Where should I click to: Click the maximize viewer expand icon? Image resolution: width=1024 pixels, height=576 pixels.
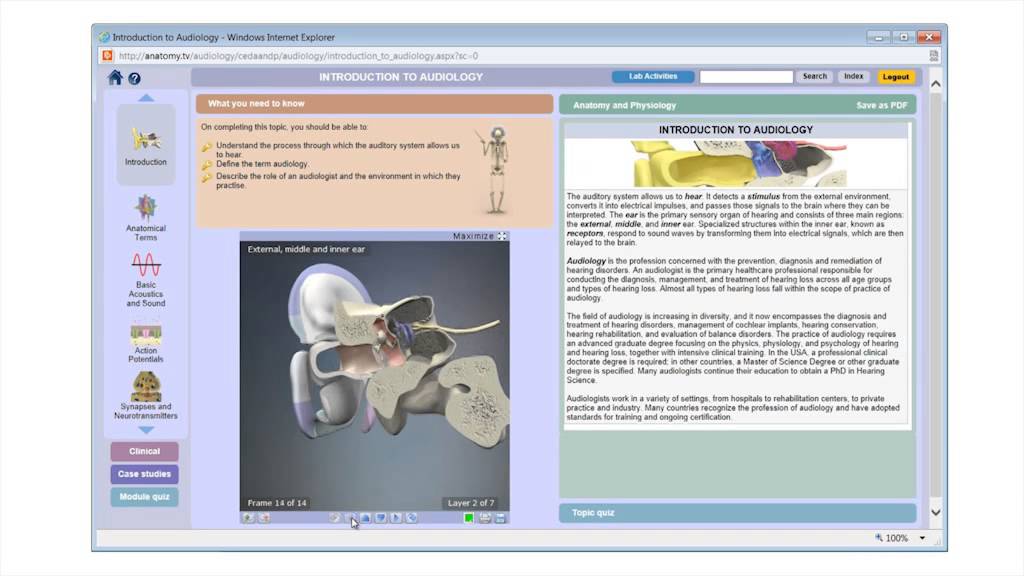[502, 236]
